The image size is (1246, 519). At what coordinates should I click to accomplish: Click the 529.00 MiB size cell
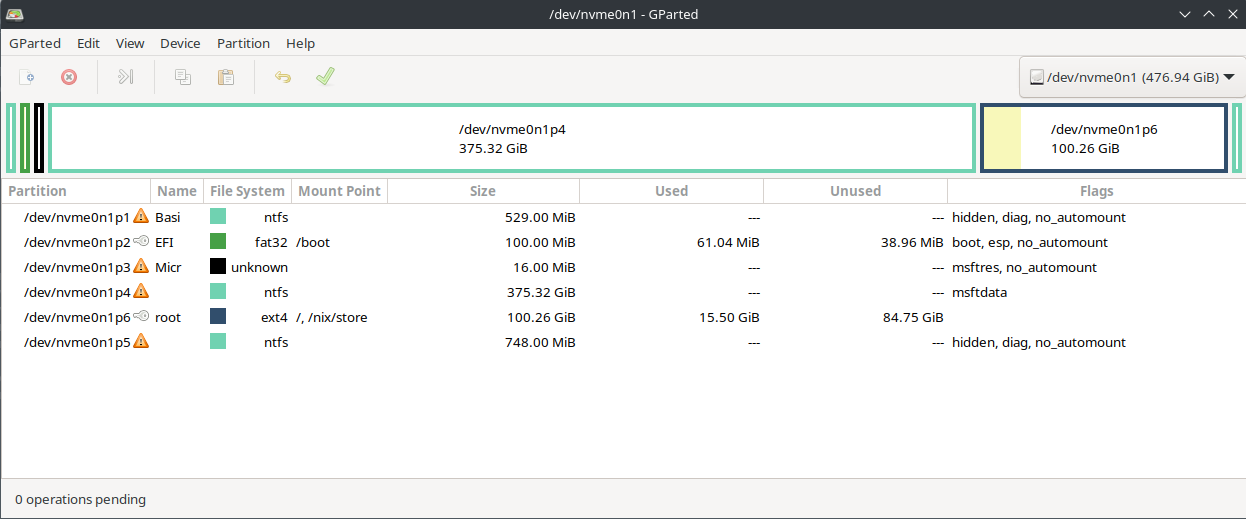click(x=540, y=217)
